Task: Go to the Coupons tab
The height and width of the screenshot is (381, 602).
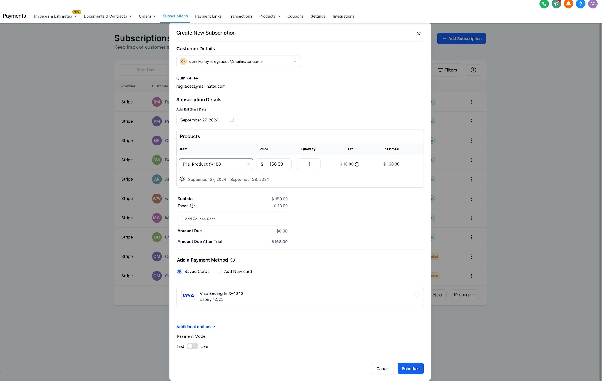Action: tap(295, 17)
